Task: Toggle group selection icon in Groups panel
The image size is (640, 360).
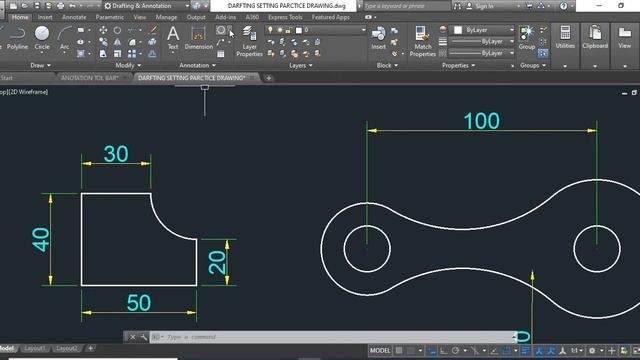Action: click(x=543, y=53)
